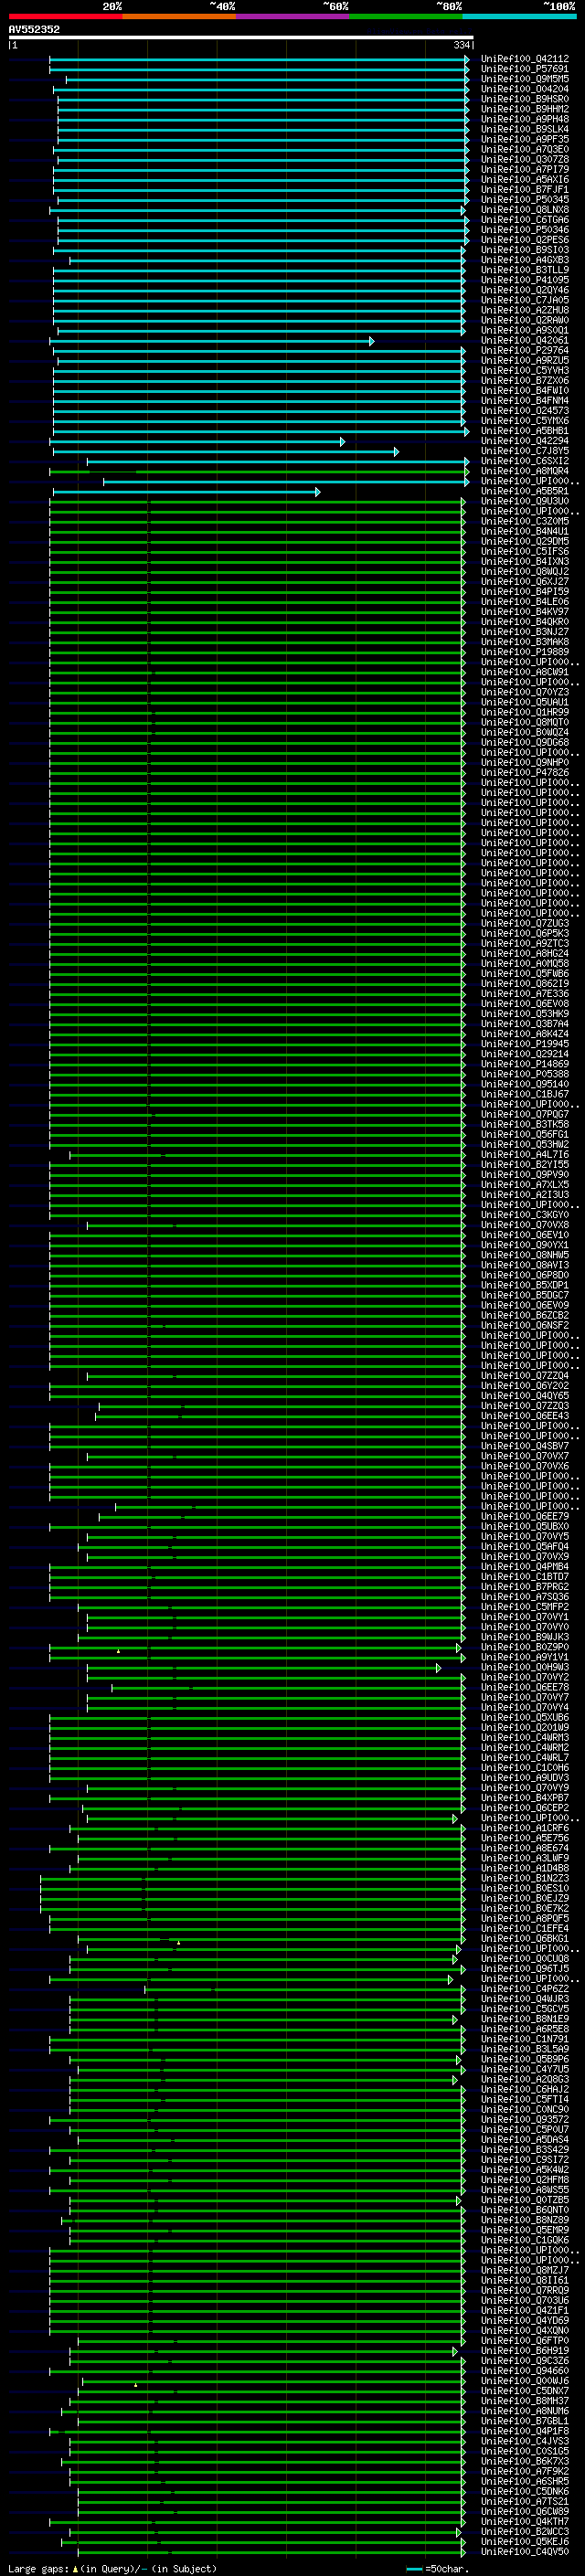Click the UniRef100_A4GXB3 label
This screenshot has height=2576, width=585.
pos(524,260)
